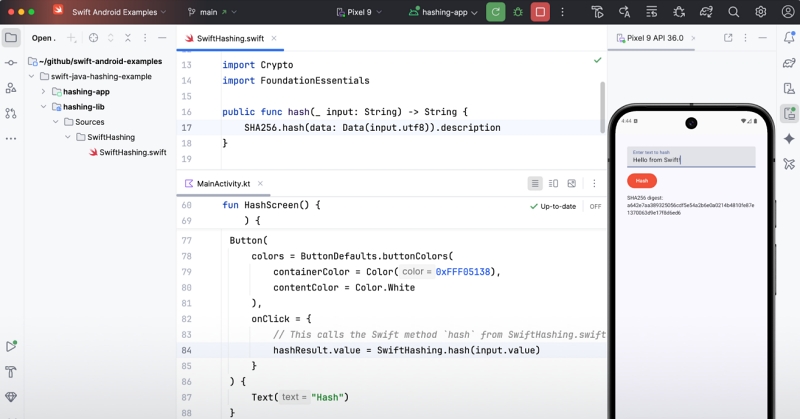Switch to the SwiftHashing.swift editor tab
The width and height of the screenshot is (800, 419).
pos(232,38)
